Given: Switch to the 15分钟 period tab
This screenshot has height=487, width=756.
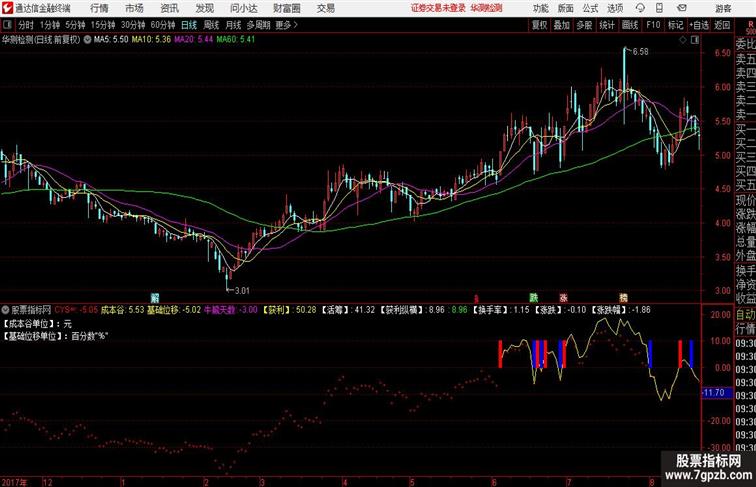Looking at the screenshot, I should click(103, 25).
